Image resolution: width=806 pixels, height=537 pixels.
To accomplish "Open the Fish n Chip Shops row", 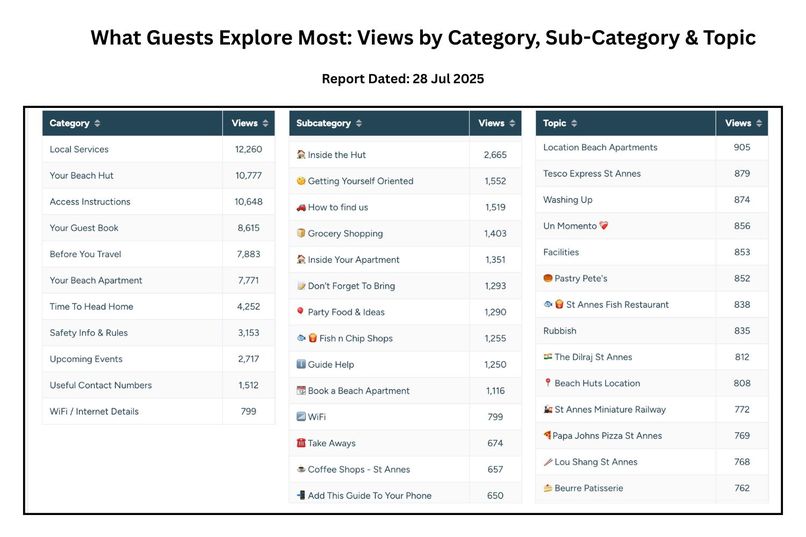I will coord(405,338).
